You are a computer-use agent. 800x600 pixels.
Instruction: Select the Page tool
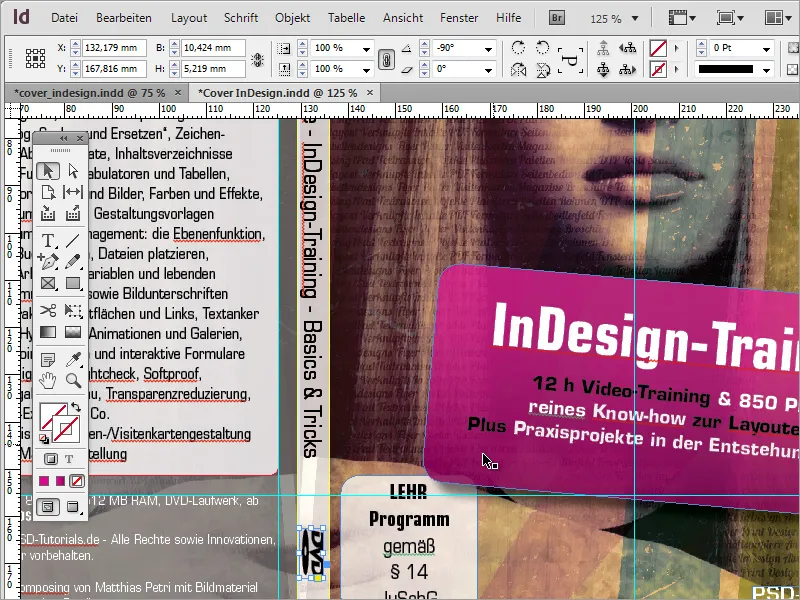tap(48, 192)
